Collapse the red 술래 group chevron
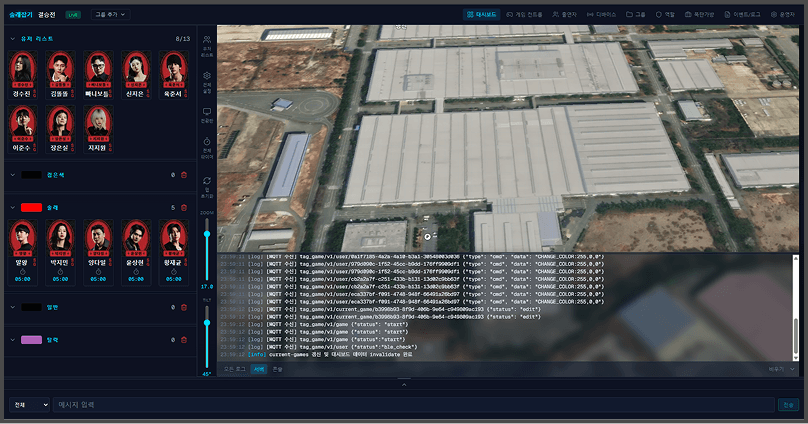Viewport: 808px width, 424px height. 12,208
